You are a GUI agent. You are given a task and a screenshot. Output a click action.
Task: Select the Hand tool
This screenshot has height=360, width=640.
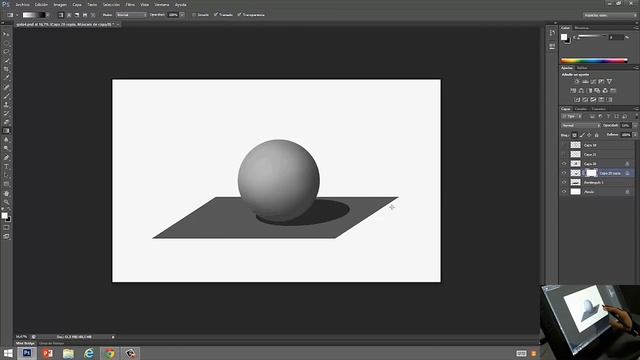(x=6, y=193)
